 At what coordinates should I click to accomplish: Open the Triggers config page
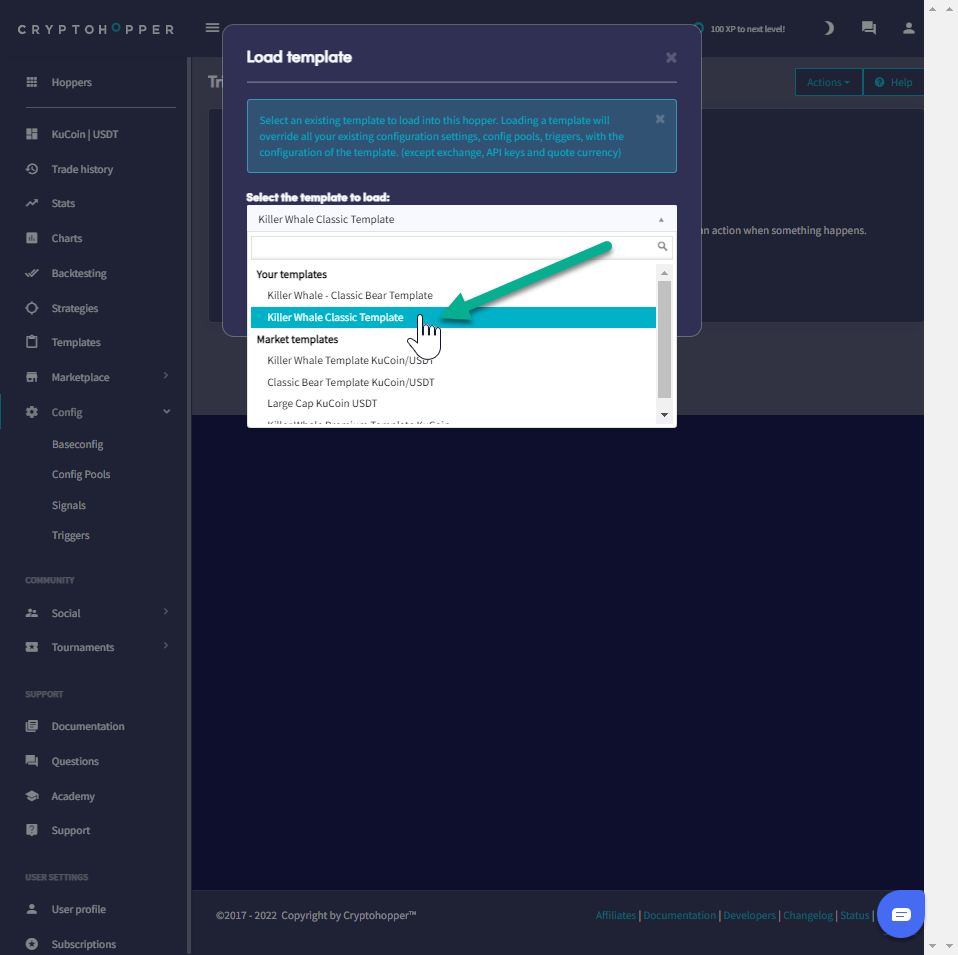[x=71, y=536]
